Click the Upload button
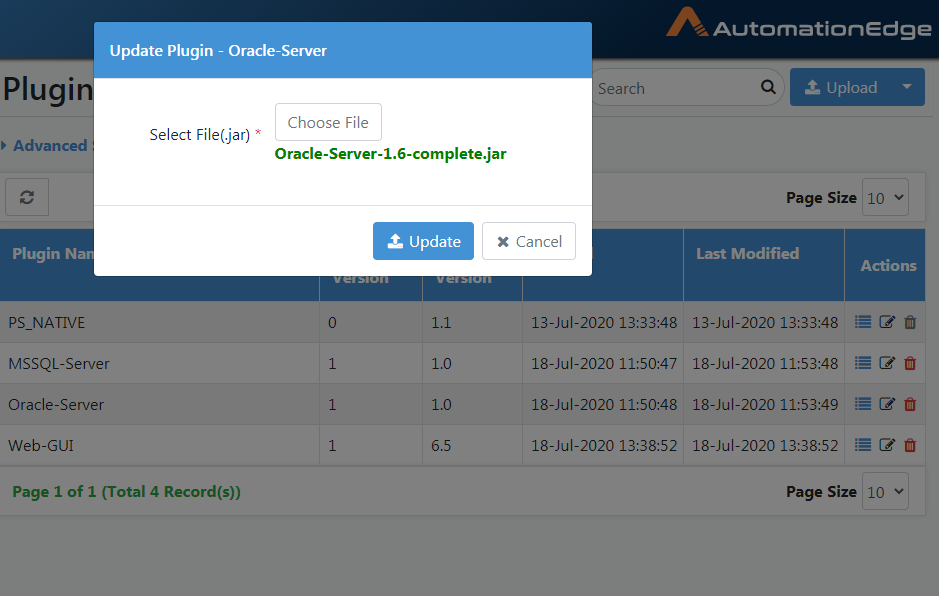This screenshot has width=939, height=596. click(x=841, y=87)
